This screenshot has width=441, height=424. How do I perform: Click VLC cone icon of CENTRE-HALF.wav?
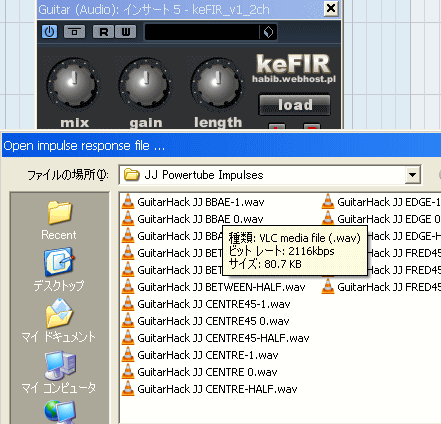[128, 389]
